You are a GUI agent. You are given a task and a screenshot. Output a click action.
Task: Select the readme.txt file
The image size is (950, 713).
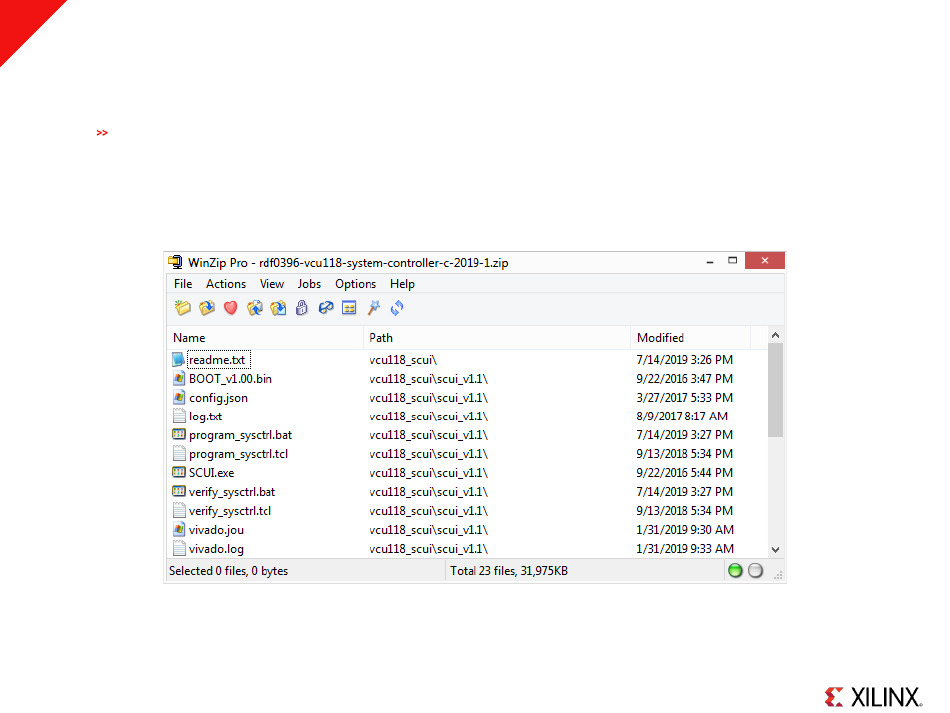[217, 360]
